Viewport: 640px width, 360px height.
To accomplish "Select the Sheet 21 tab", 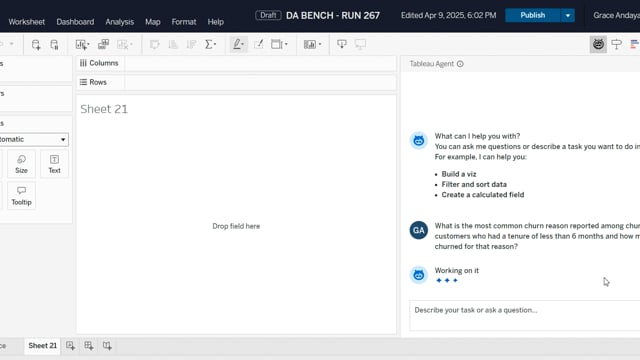I will point(42,346).
